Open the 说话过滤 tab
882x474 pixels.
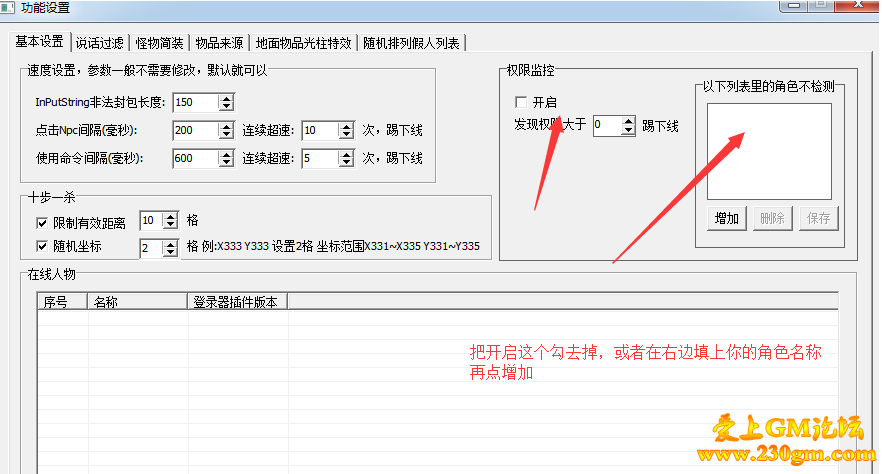point(100,43)
